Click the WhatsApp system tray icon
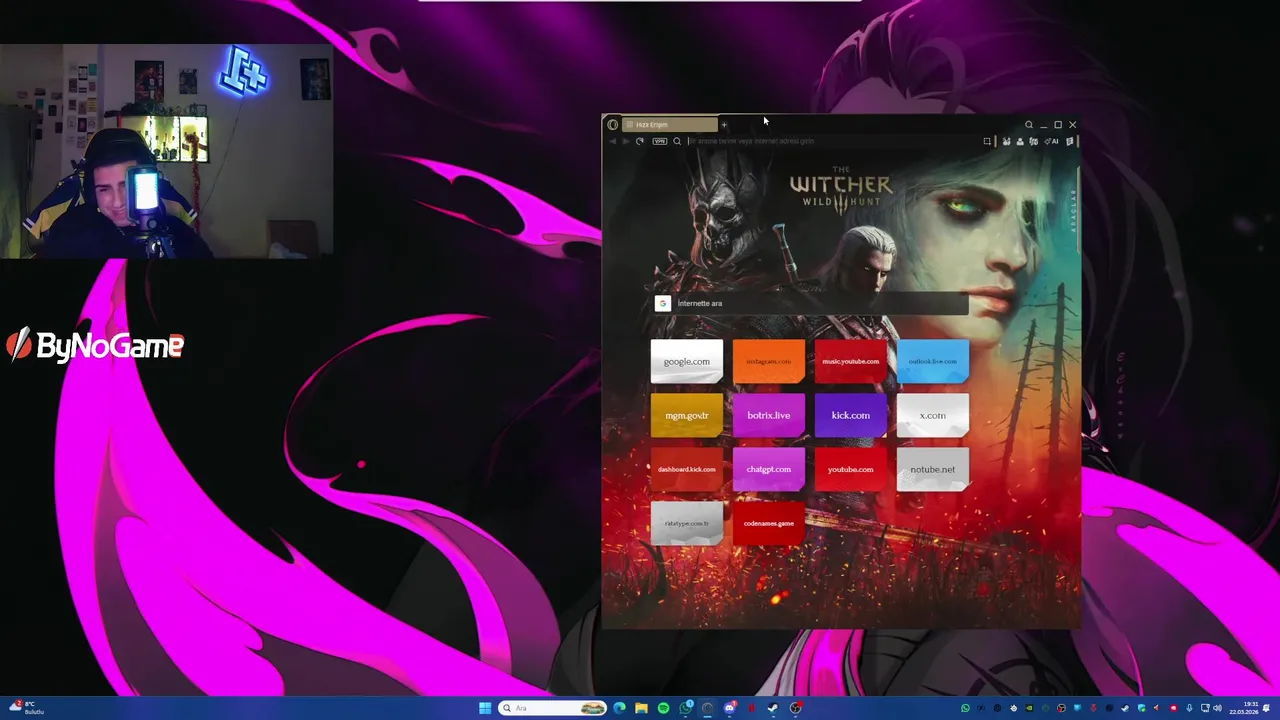 (965, 708)
